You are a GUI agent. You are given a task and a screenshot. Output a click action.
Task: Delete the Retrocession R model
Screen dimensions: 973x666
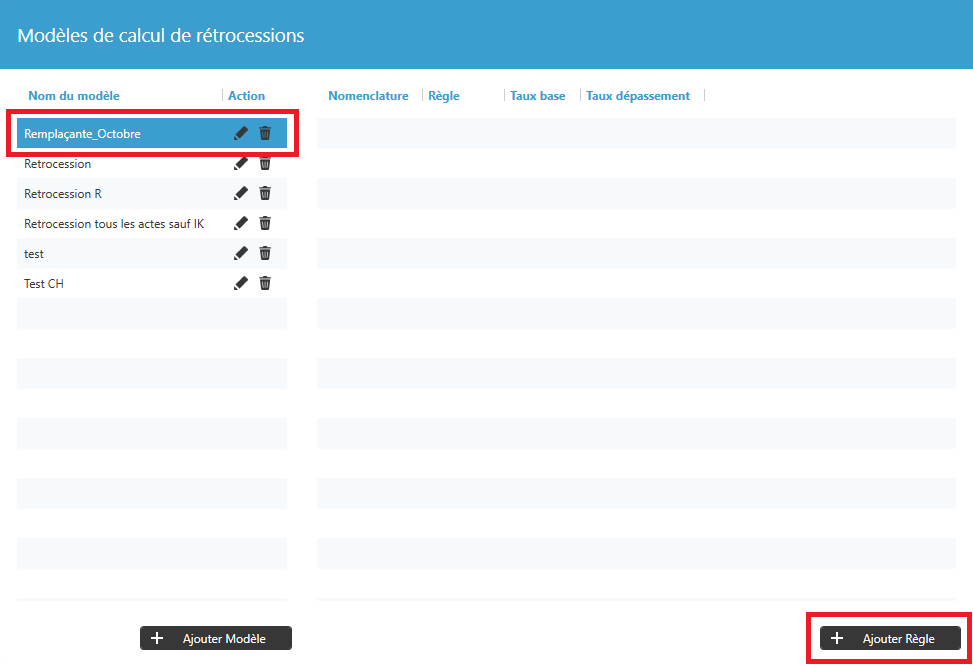(265, 193)
